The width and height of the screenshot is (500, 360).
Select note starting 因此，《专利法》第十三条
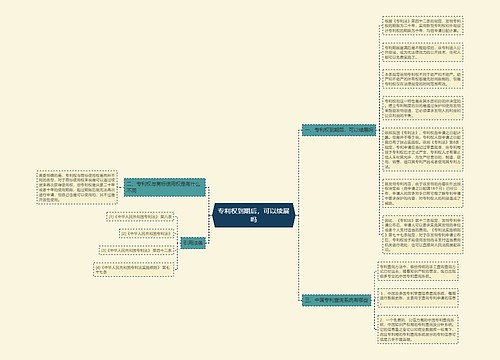click(x=423, y=234)
